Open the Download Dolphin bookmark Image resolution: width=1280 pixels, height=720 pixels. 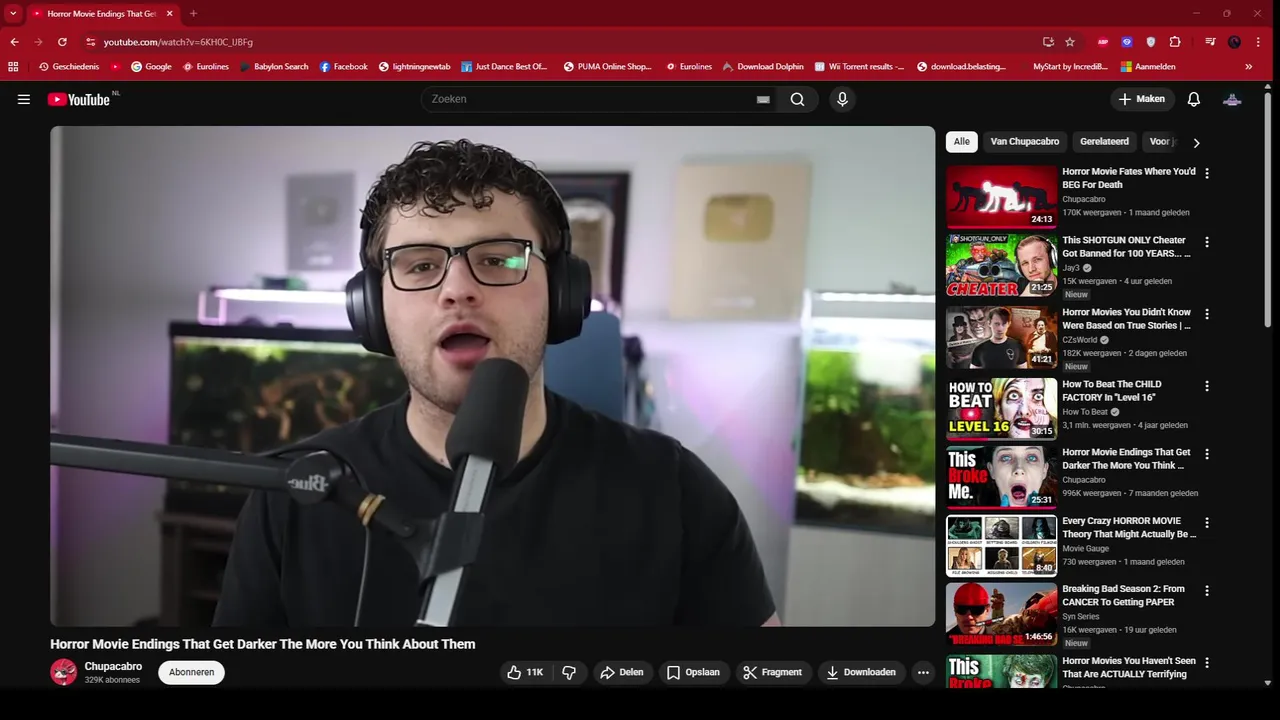[x=763, y=67]
